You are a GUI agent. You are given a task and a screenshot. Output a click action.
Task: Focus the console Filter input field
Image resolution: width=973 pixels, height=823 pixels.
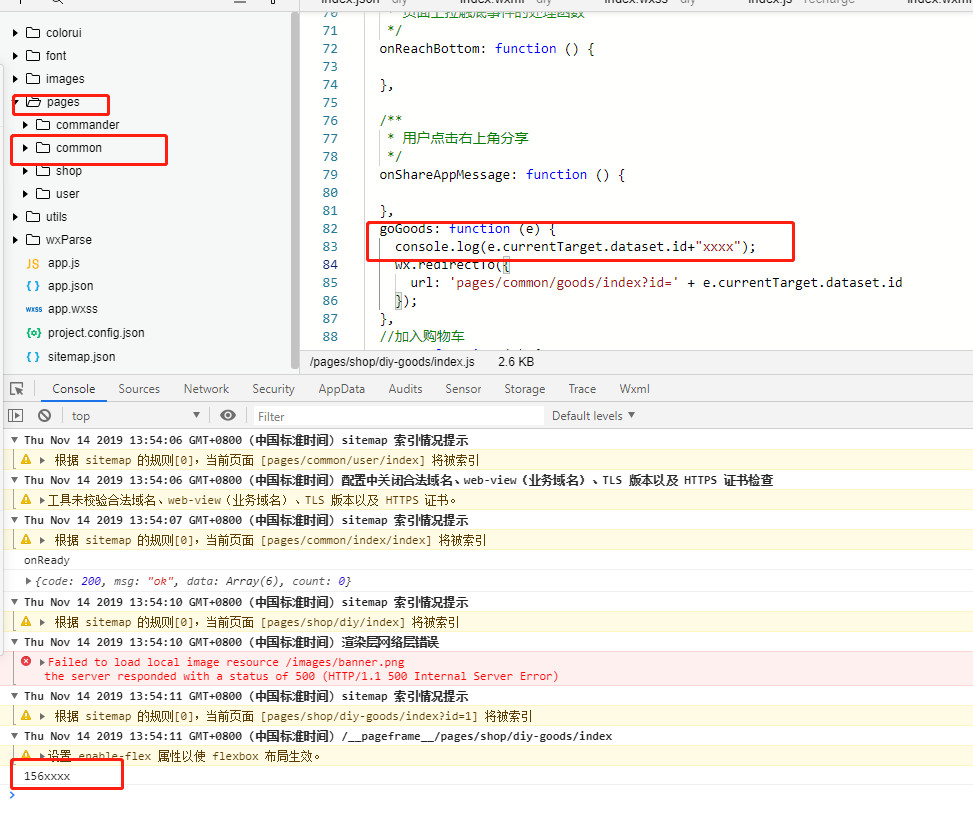[x=398, y=416]
